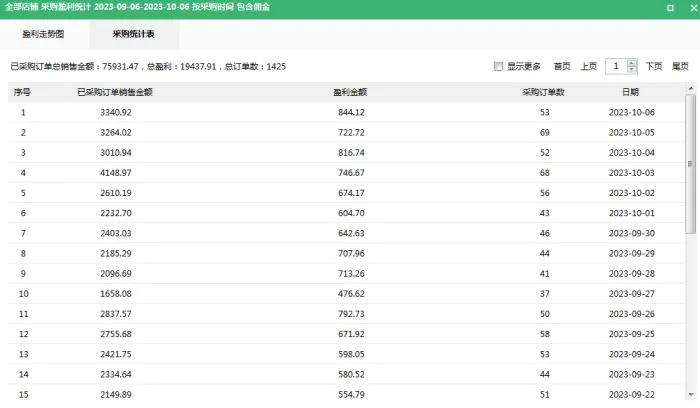Image resolution: width=700 pixels, height=408 pixels.
Task: Select date cell 2023-10-03
Action: [x=632, y=173]
